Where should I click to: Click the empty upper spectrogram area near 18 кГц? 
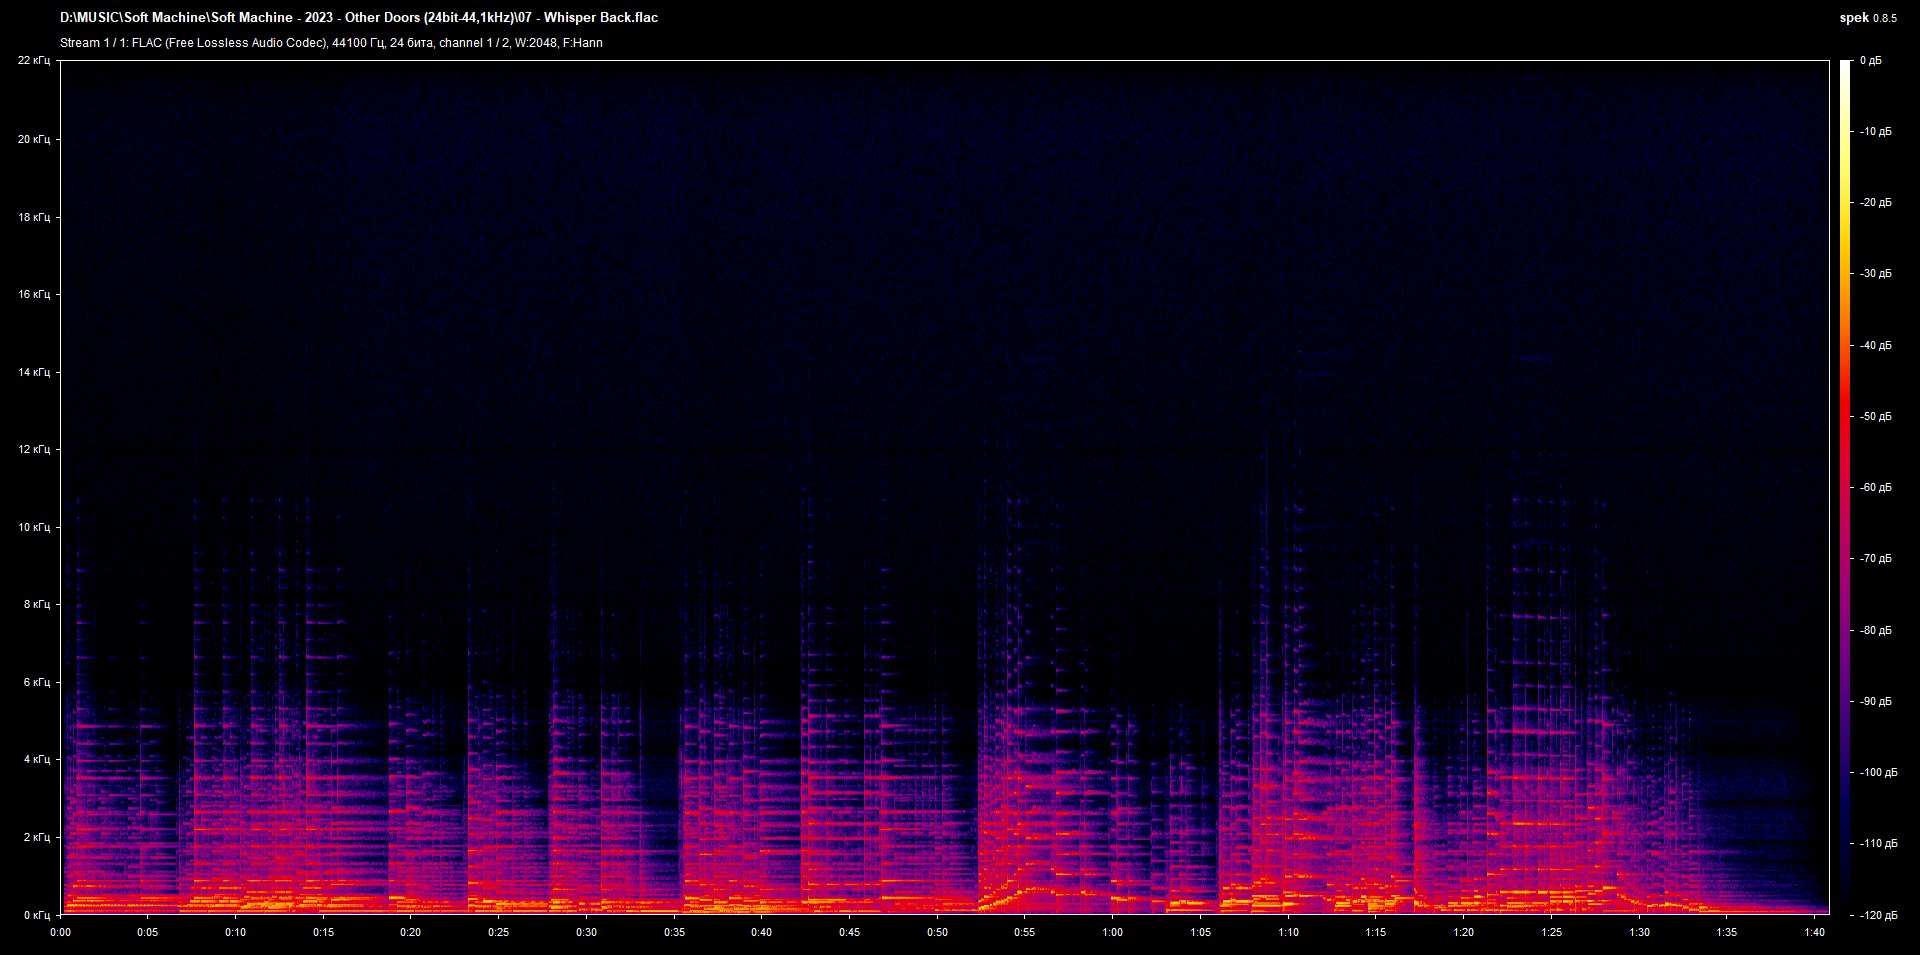(x=900, y=217)
